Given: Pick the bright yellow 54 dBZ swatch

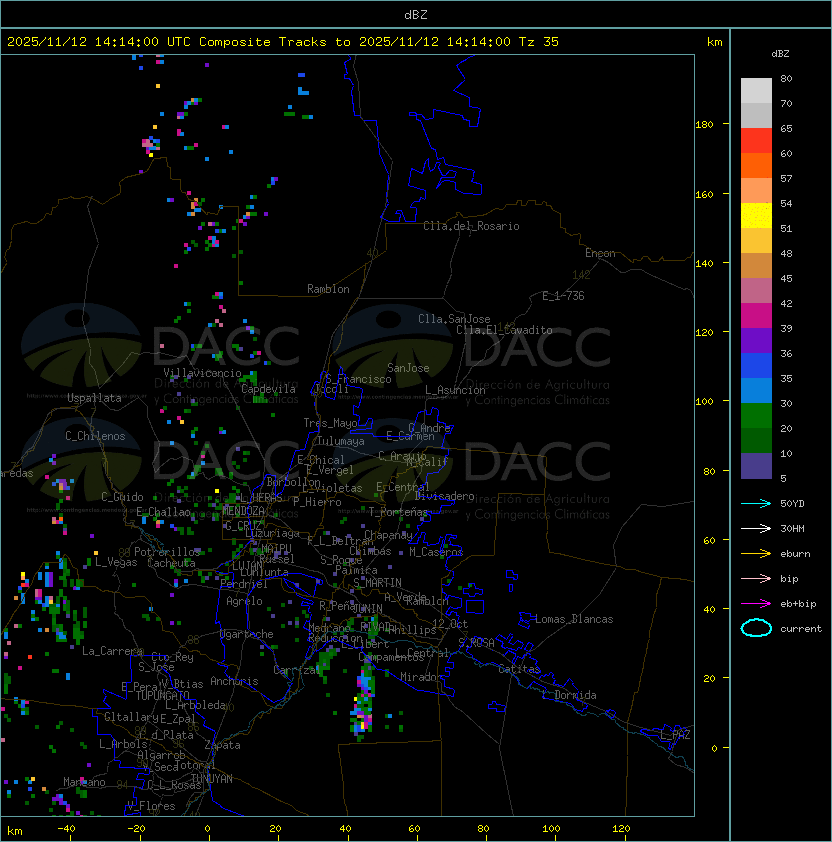Looking at the screenshot, I should coord(756,215).
